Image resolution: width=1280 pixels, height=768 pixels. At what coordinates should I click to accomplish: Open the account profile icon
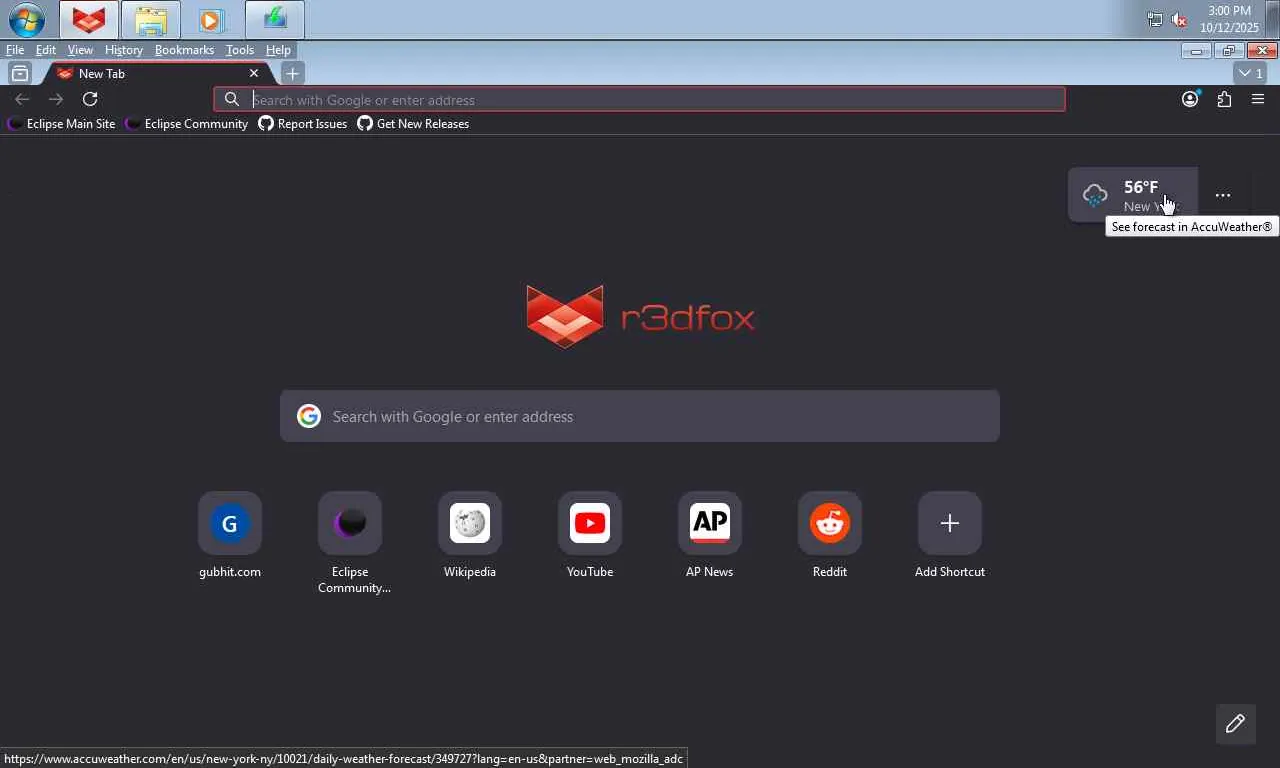[x=1190, y=99]
